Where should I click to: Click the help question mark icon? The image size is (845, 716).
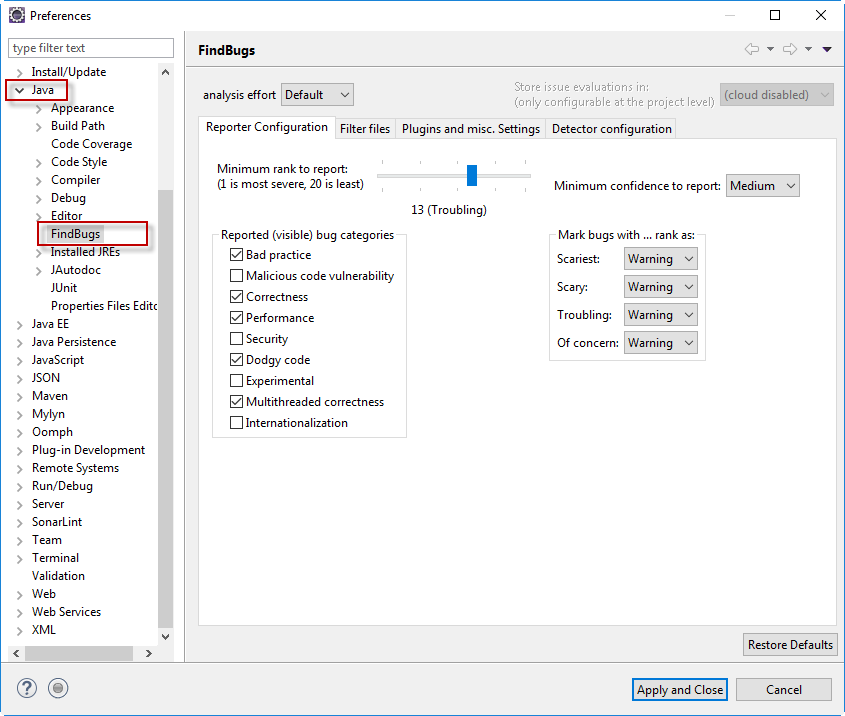point(27,688)
